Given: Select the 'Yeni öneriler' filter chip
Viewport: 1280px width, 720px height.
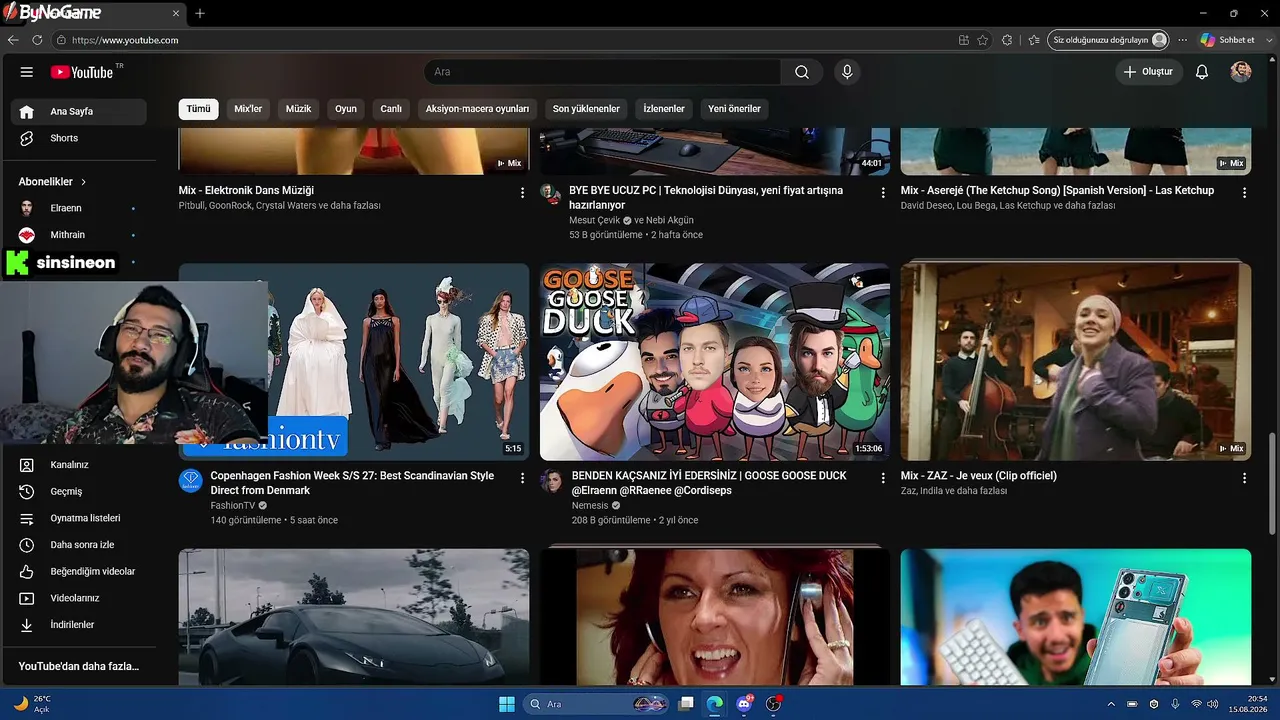Looking at the screenshot, I should pyautogui.click(x=735, y=109).
